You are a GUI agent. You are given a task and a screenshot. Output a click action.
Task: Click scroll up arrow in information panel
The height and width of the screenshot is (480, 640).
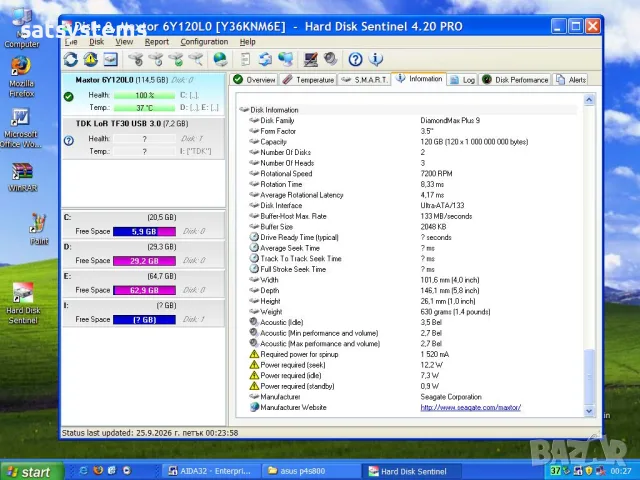point(589,100)
